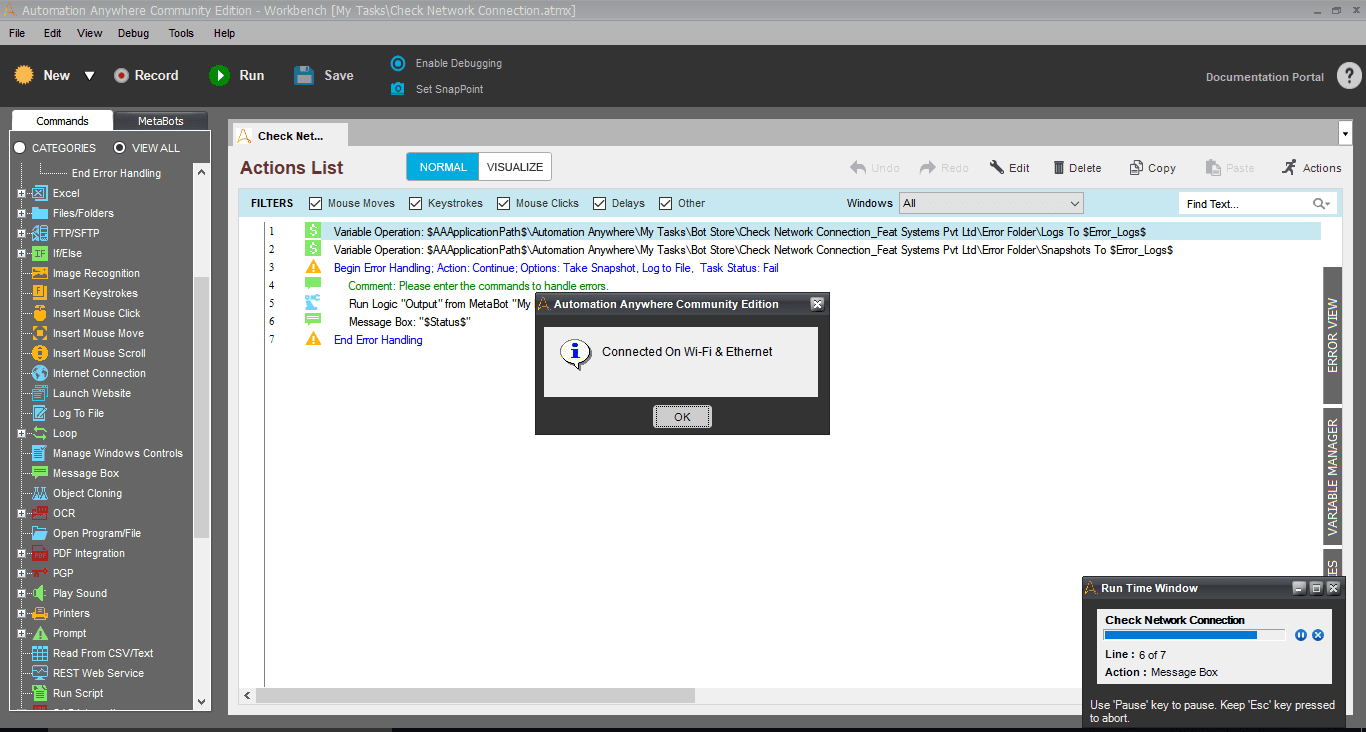
Task: Switch to the MetaBots tab
Action: [x=160, y=121]
